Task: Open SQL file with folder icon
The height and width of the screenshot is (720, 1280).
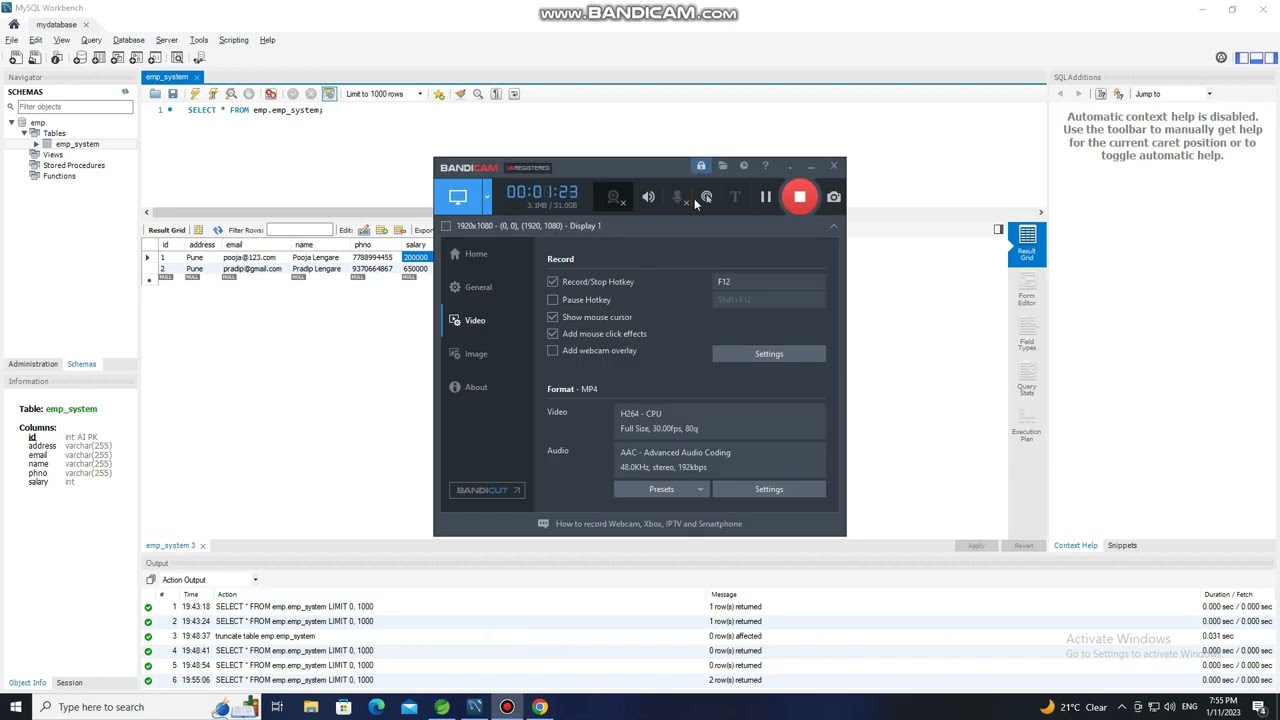Action: tap(155, 94)
